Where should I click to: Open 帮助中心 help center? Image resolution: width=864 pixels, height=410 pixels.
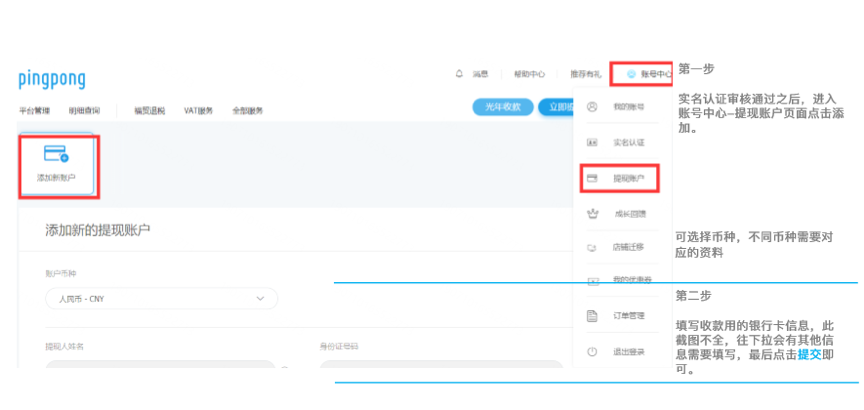click(529, 74)
